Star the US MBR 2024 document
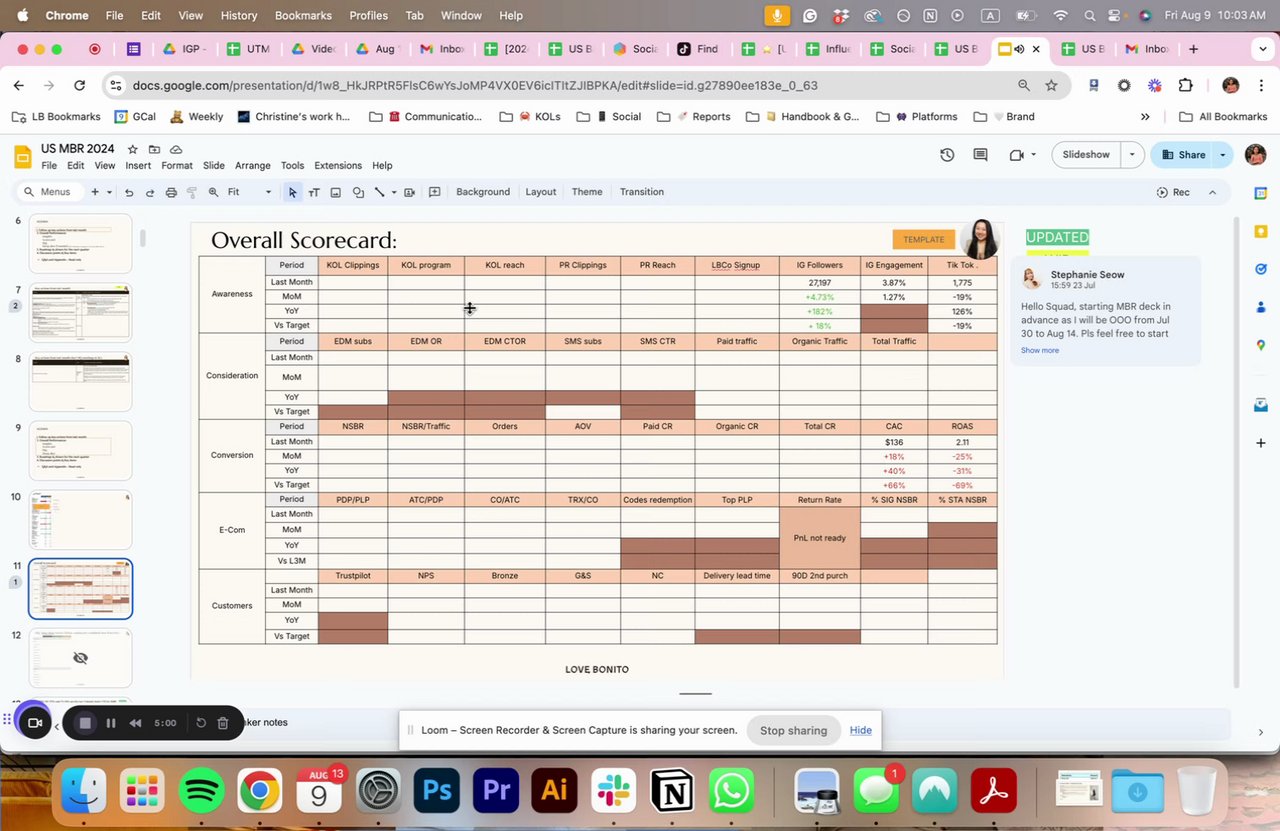This screenshot has width=1280, height=831. (x=133, y=149)
